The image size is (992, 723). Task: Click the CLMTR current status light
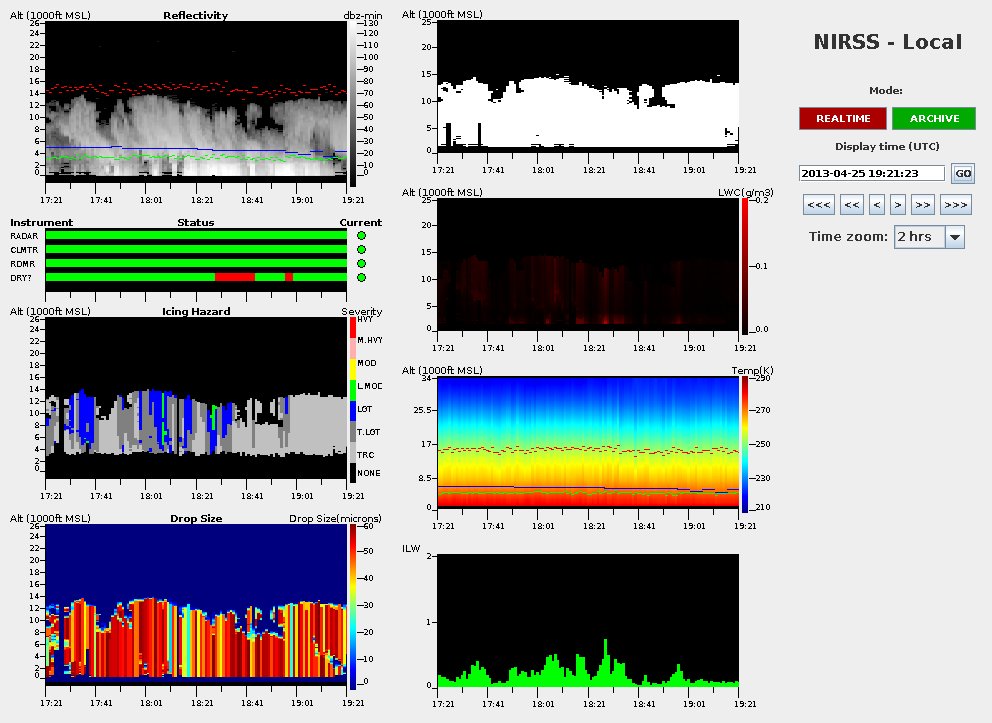coord(361,250)
